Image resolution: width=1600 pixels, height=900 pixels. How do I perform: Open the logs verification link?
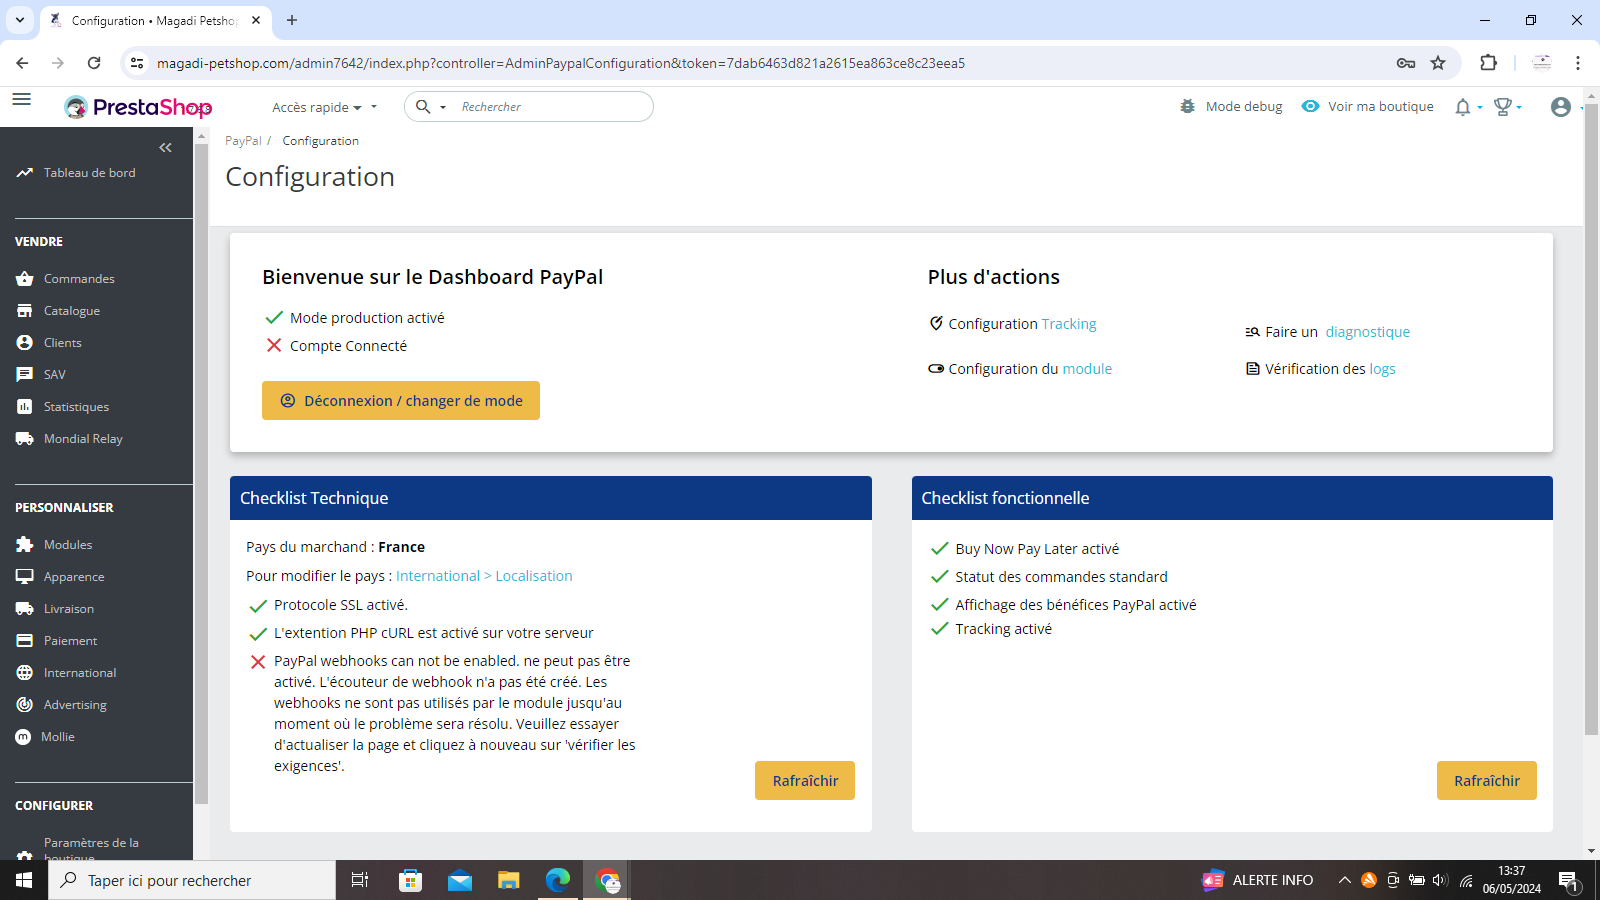coord(1383,369)
